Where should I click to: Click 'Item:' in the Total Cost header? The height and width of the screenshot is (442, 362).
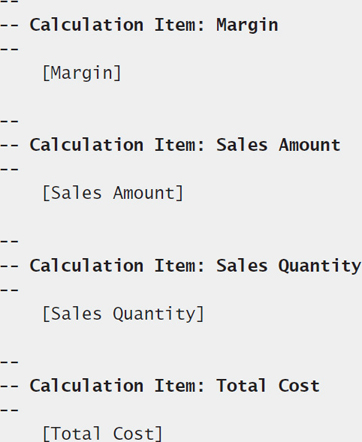(179, 386)
